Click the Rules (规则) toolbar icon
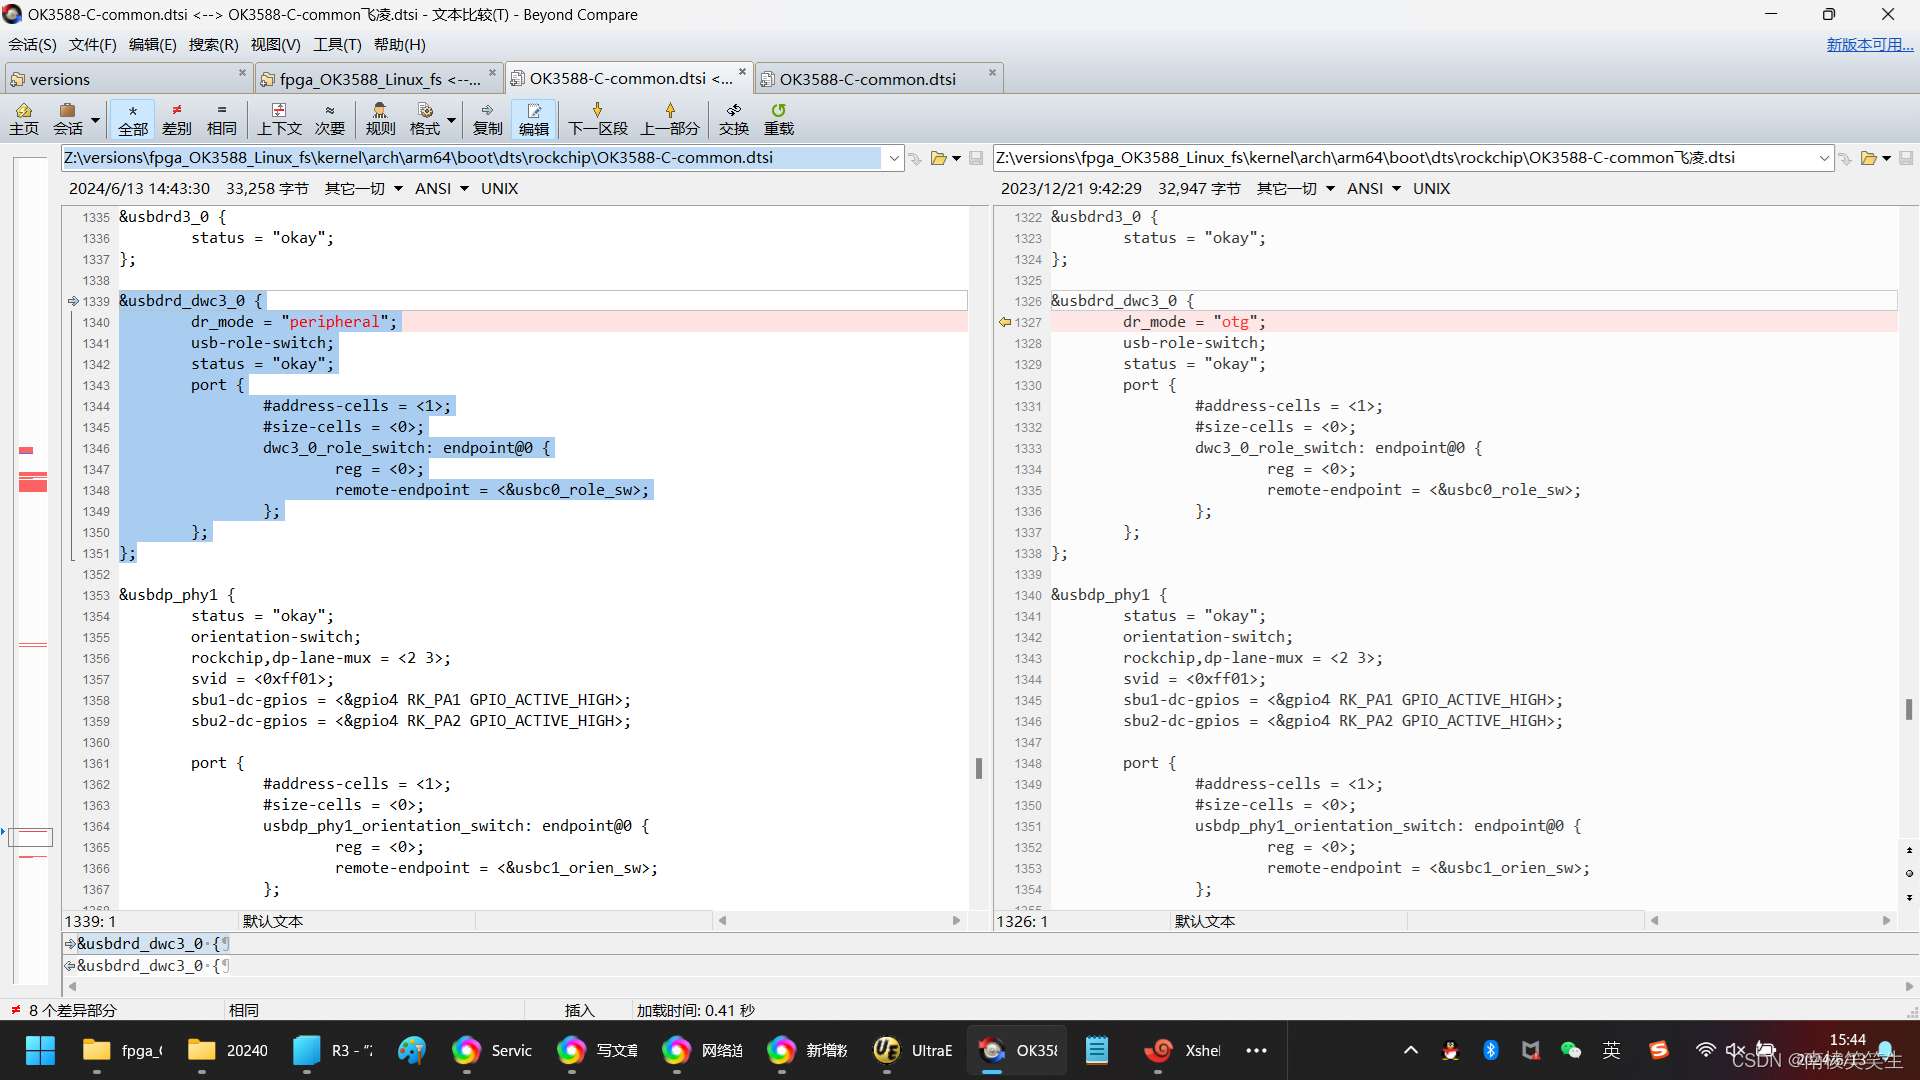Viewport: 1920px width, 1080px height. 380,118
